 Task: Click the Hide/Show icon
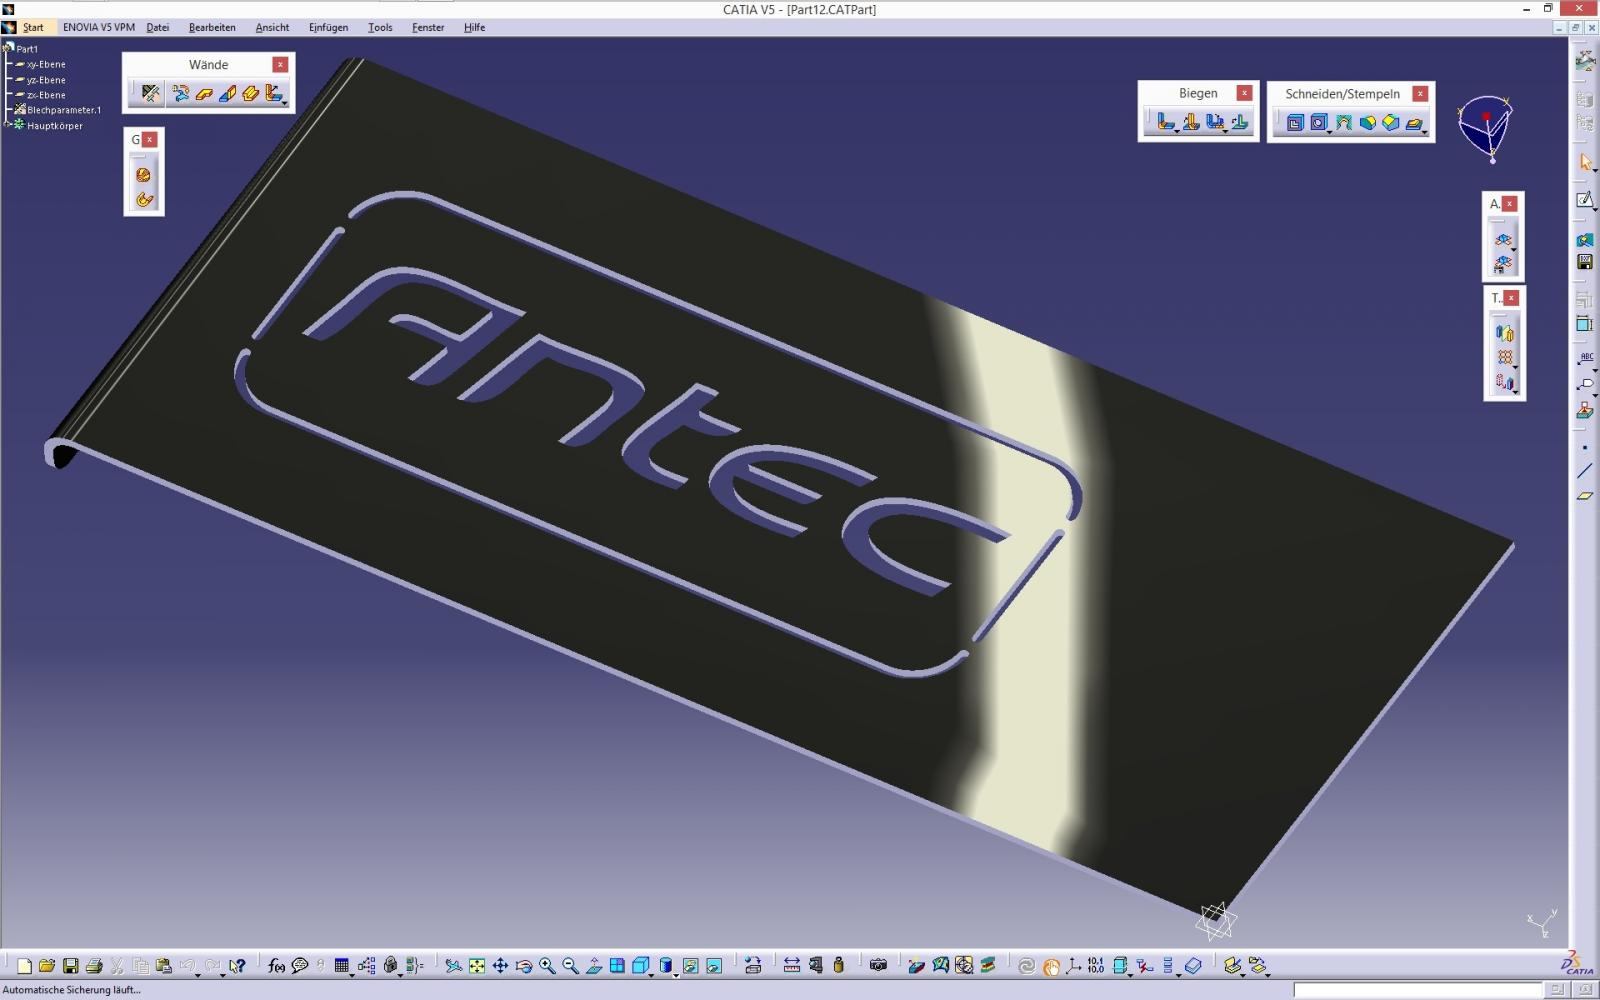click(x=690, y=966)
